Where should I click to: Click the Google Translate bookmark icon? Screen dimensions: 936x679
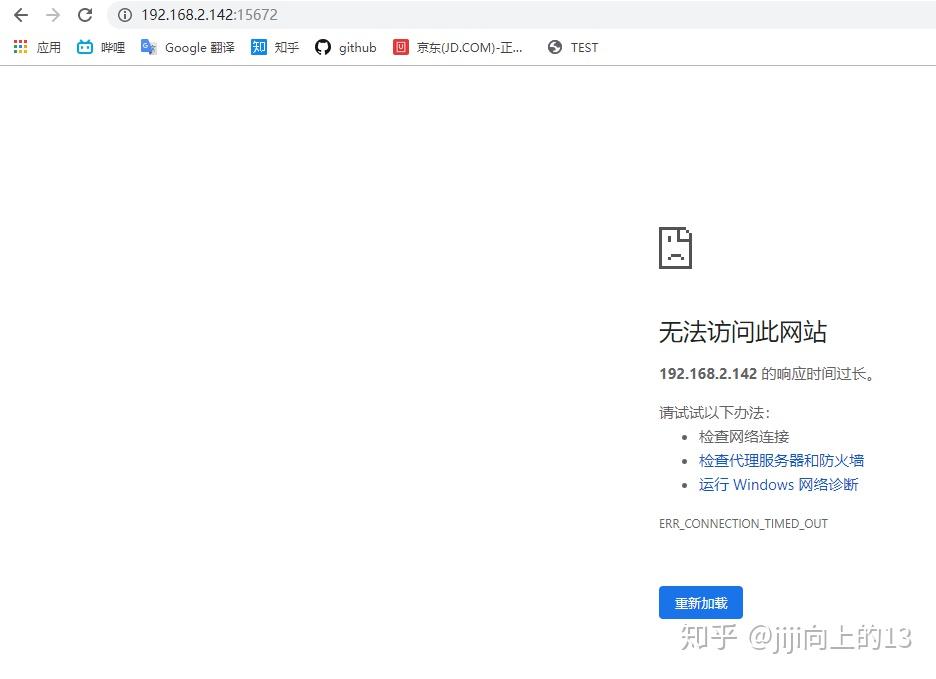(x=148, y=47)
